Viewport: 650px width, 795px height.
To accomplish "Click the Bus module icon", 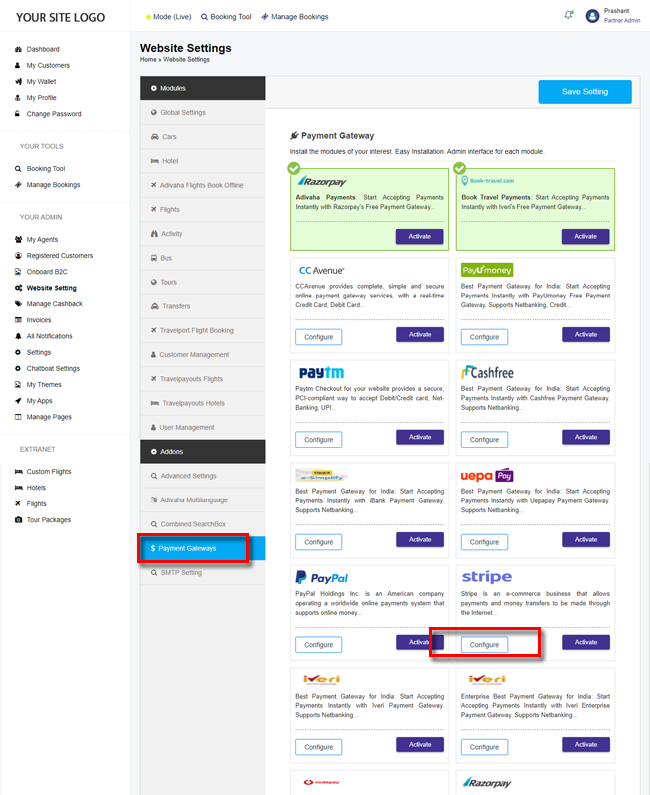I will click(154, 258).
